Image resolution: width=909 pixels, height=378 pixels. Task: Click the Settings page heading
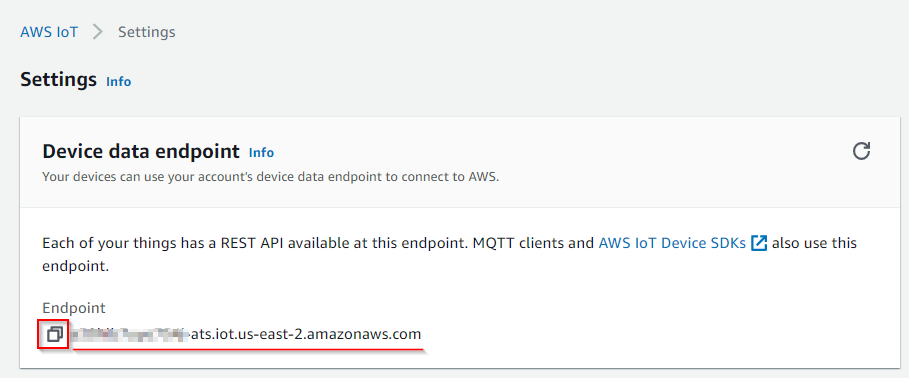click(x=59, y=79)
